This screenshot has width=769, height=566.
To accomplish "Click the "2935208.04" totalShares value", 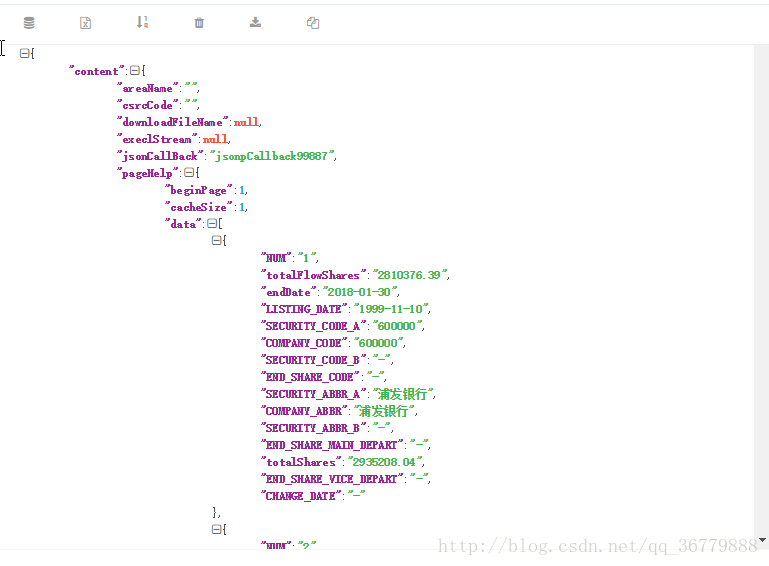I will coord(386,462).
